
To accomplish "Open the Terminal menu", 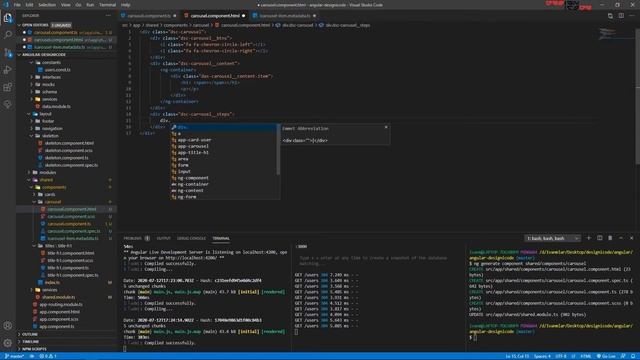I will point(107,5).
